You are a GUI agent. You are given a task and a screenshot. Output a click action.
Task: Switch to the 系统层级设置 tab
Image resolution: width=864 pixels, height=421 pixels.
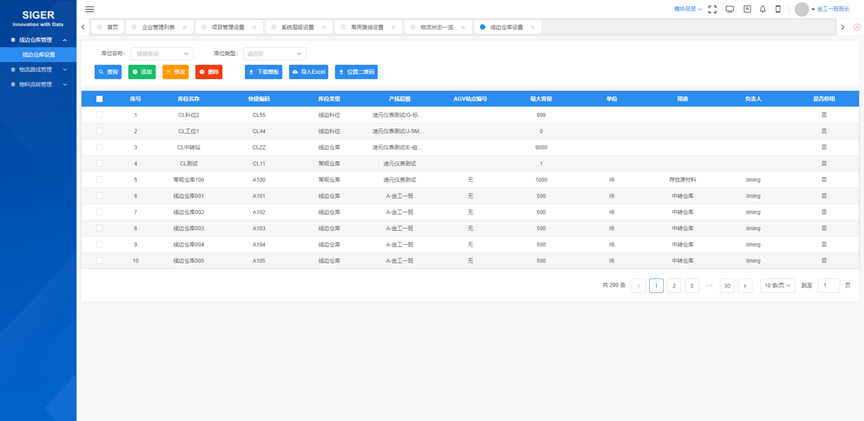[298, 27]
